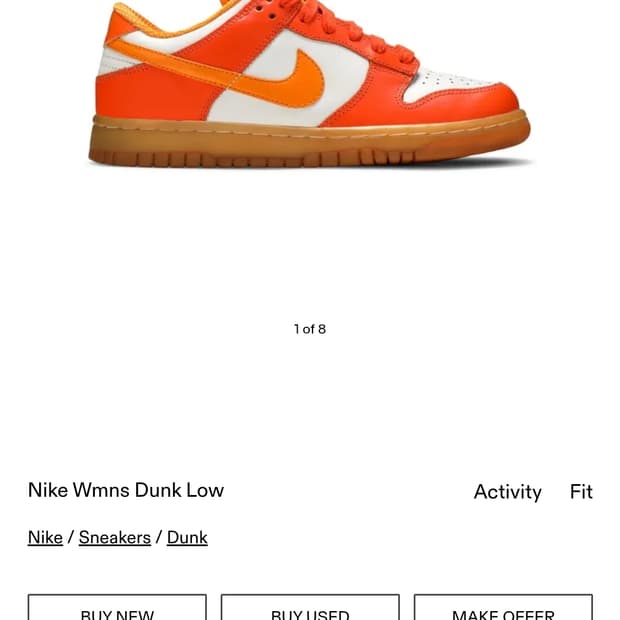Select the BUY USED button
This screenshot has height=620, width=620.
(310, 607)
